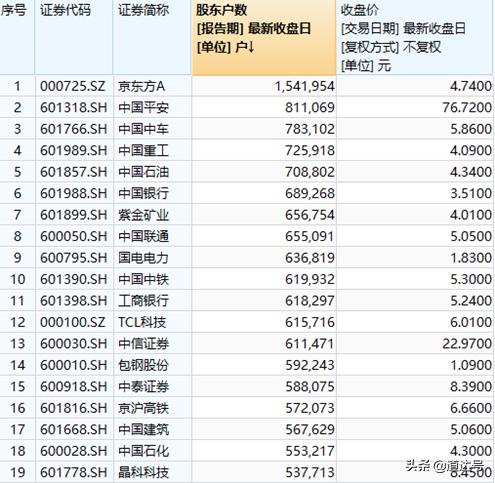Click shareholder count 689,268
The image size is (495, 483).
pyautogui.click(x=310, y=193)
